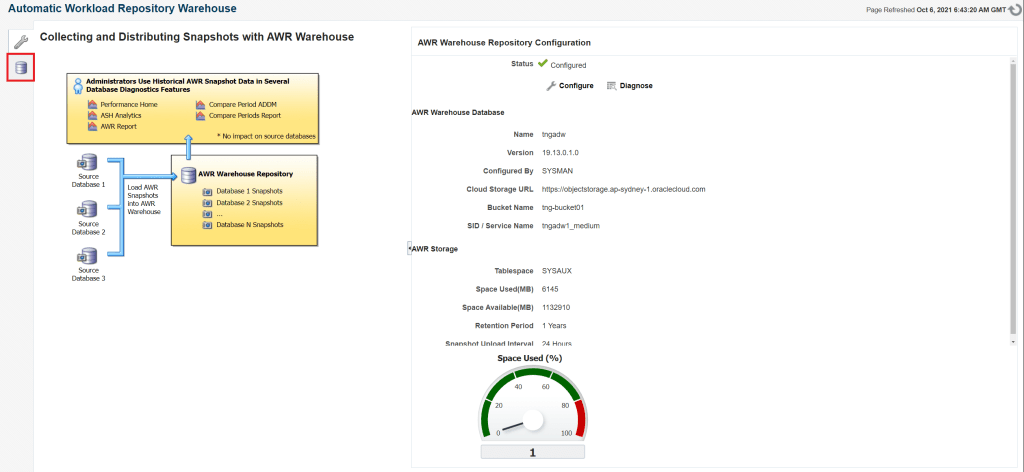Click the Source Database 2 icon
1024x472 pixels.
coord(88,210)
